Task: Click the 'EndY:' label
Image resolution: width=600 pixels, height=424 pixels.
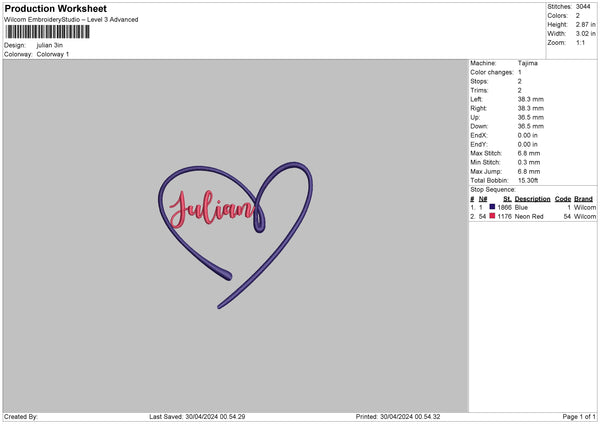Action: [479, 145]
